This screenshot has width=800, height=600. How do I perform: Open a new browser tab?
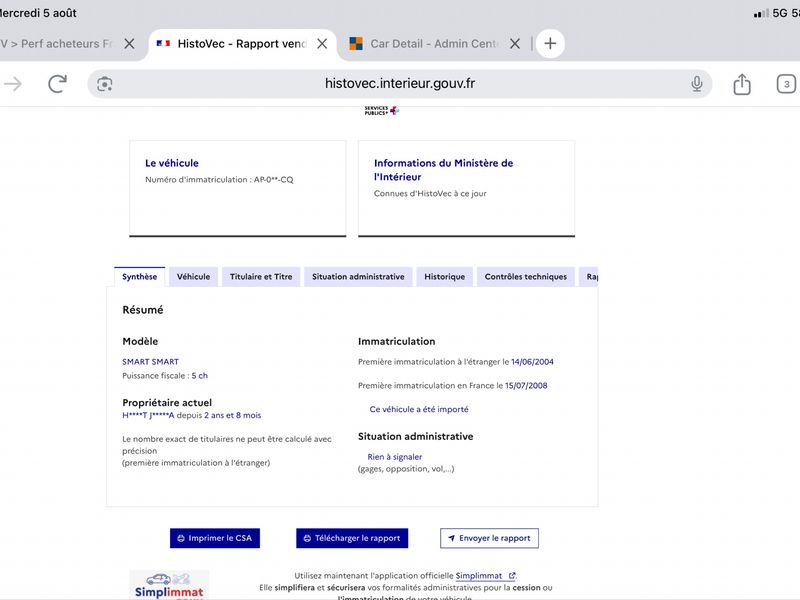pyautogui.click(x=550, y=43)
